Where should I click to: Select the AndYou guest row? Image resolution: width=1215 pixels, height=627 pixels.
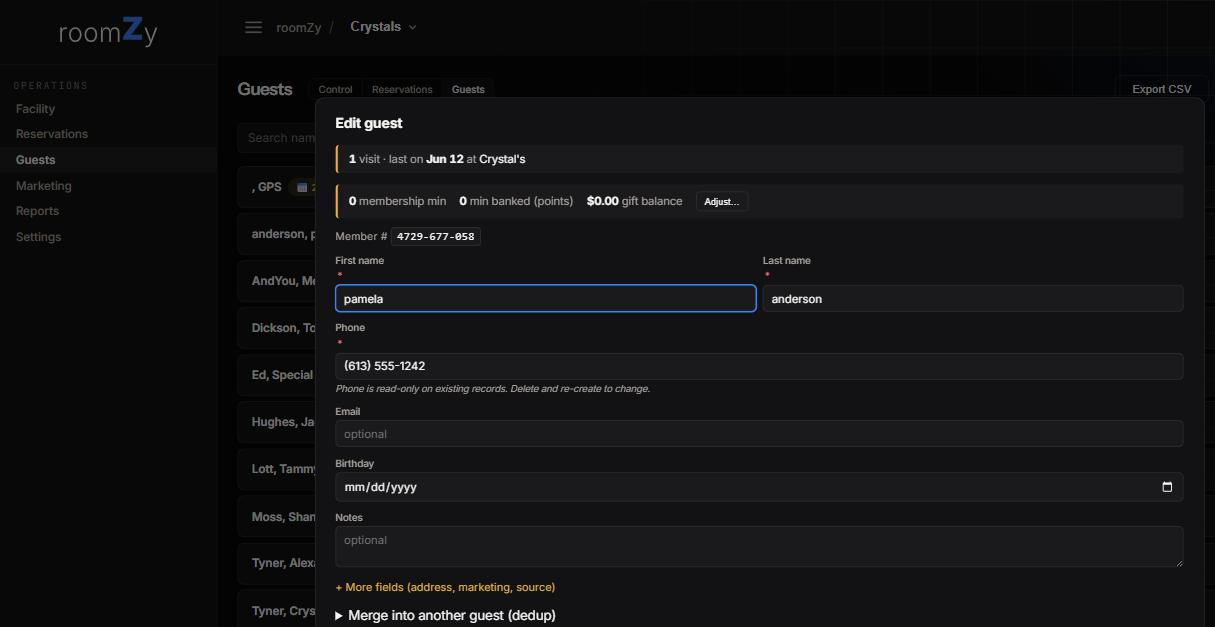click(x=277, y=281)
